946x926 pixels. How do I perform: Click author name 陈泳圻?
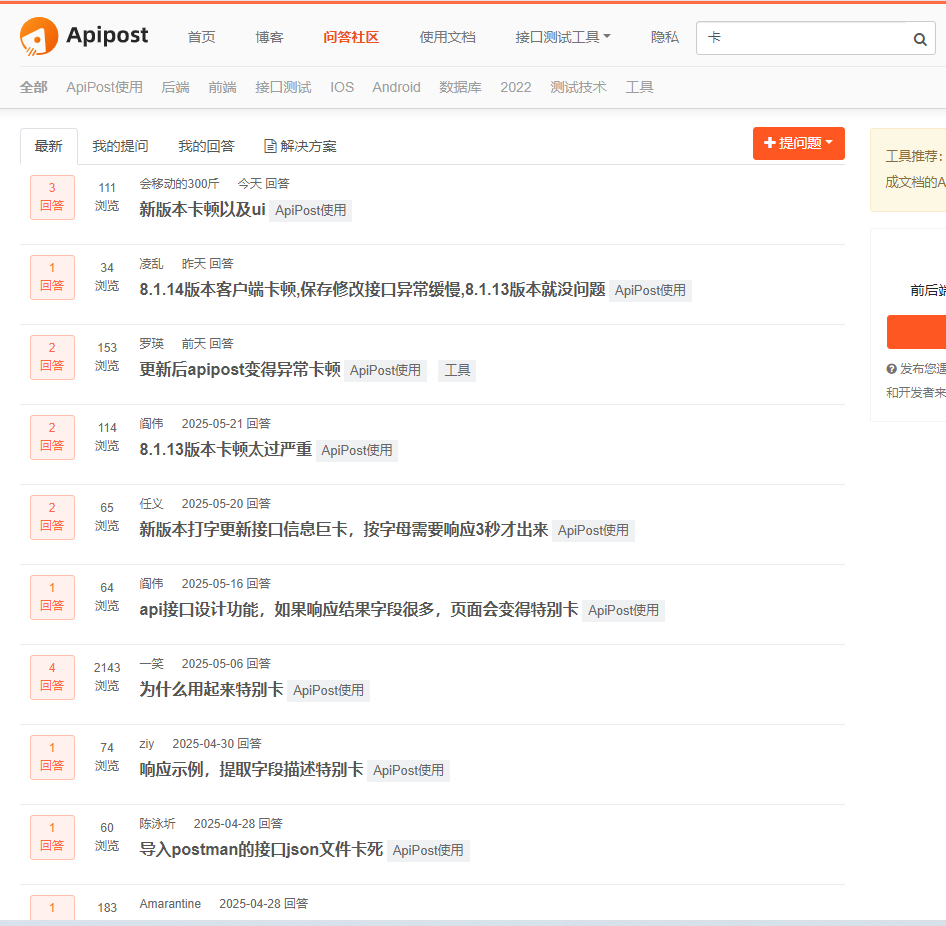tap(157, 823)
